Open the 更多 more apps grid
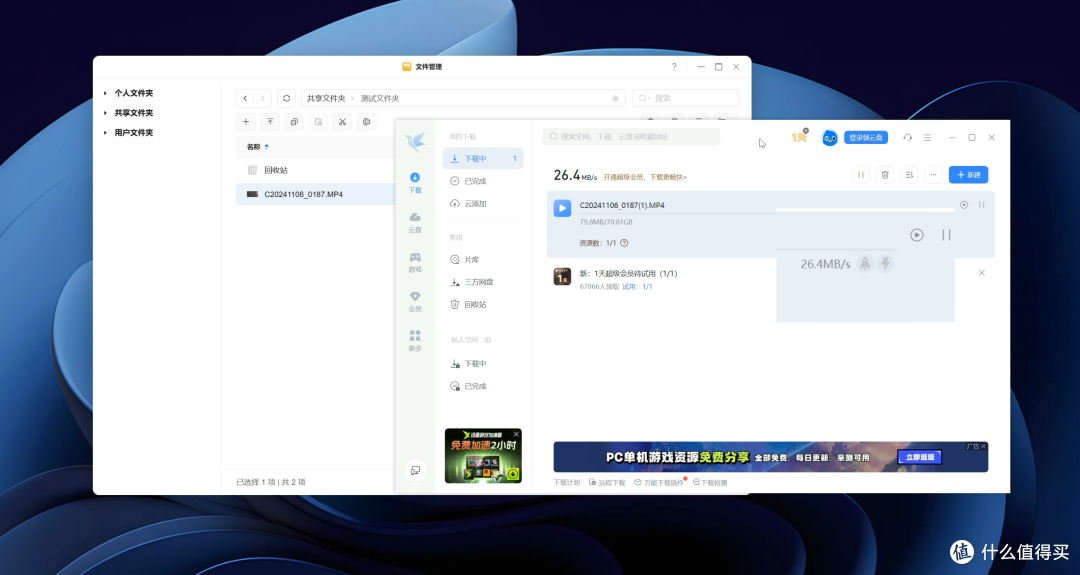Screen dimensions: 1080x575 pyautogui.click(x=415, y=341)
